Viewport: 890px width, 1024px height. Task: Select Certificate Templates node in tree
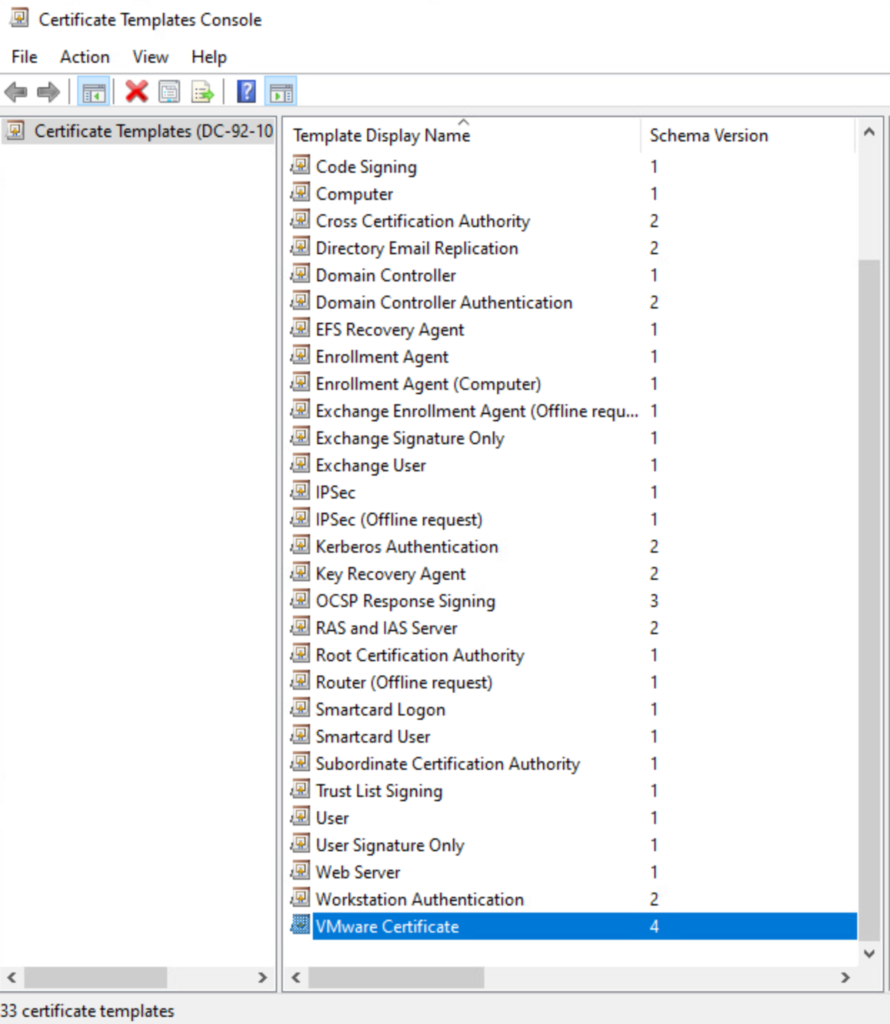coord(140,131)
